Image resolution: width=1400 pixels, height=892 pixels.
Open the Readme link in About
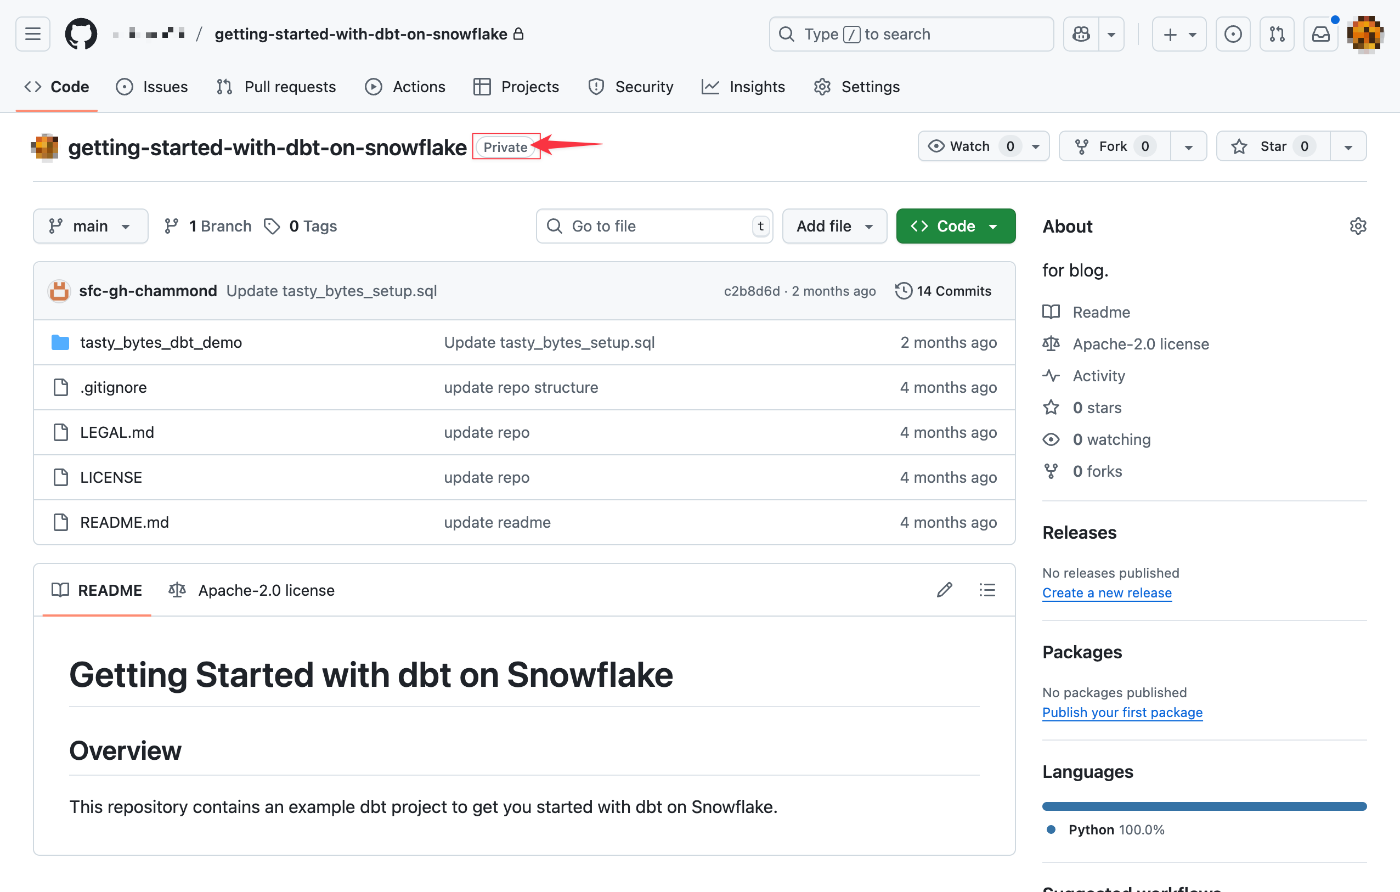tap(1086, 312)
